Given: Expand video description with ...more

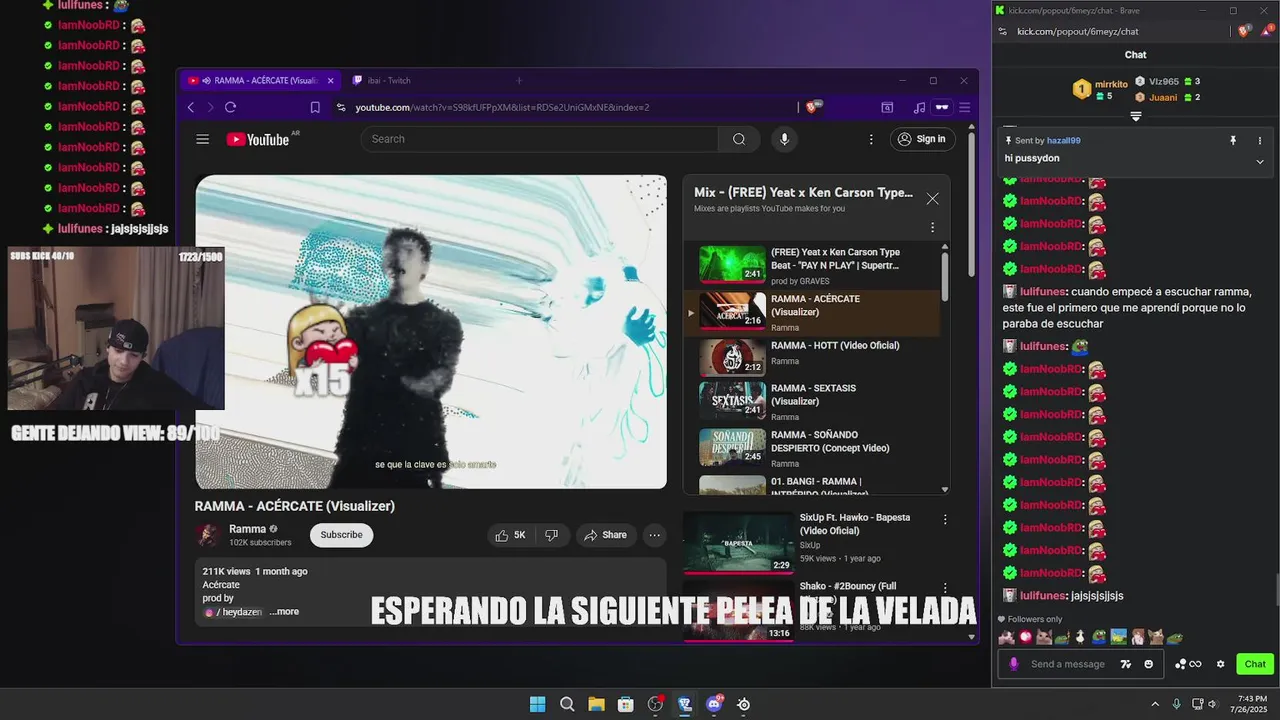Looking at the screenshot, I should pyautogui.click(x=284, y=612).
